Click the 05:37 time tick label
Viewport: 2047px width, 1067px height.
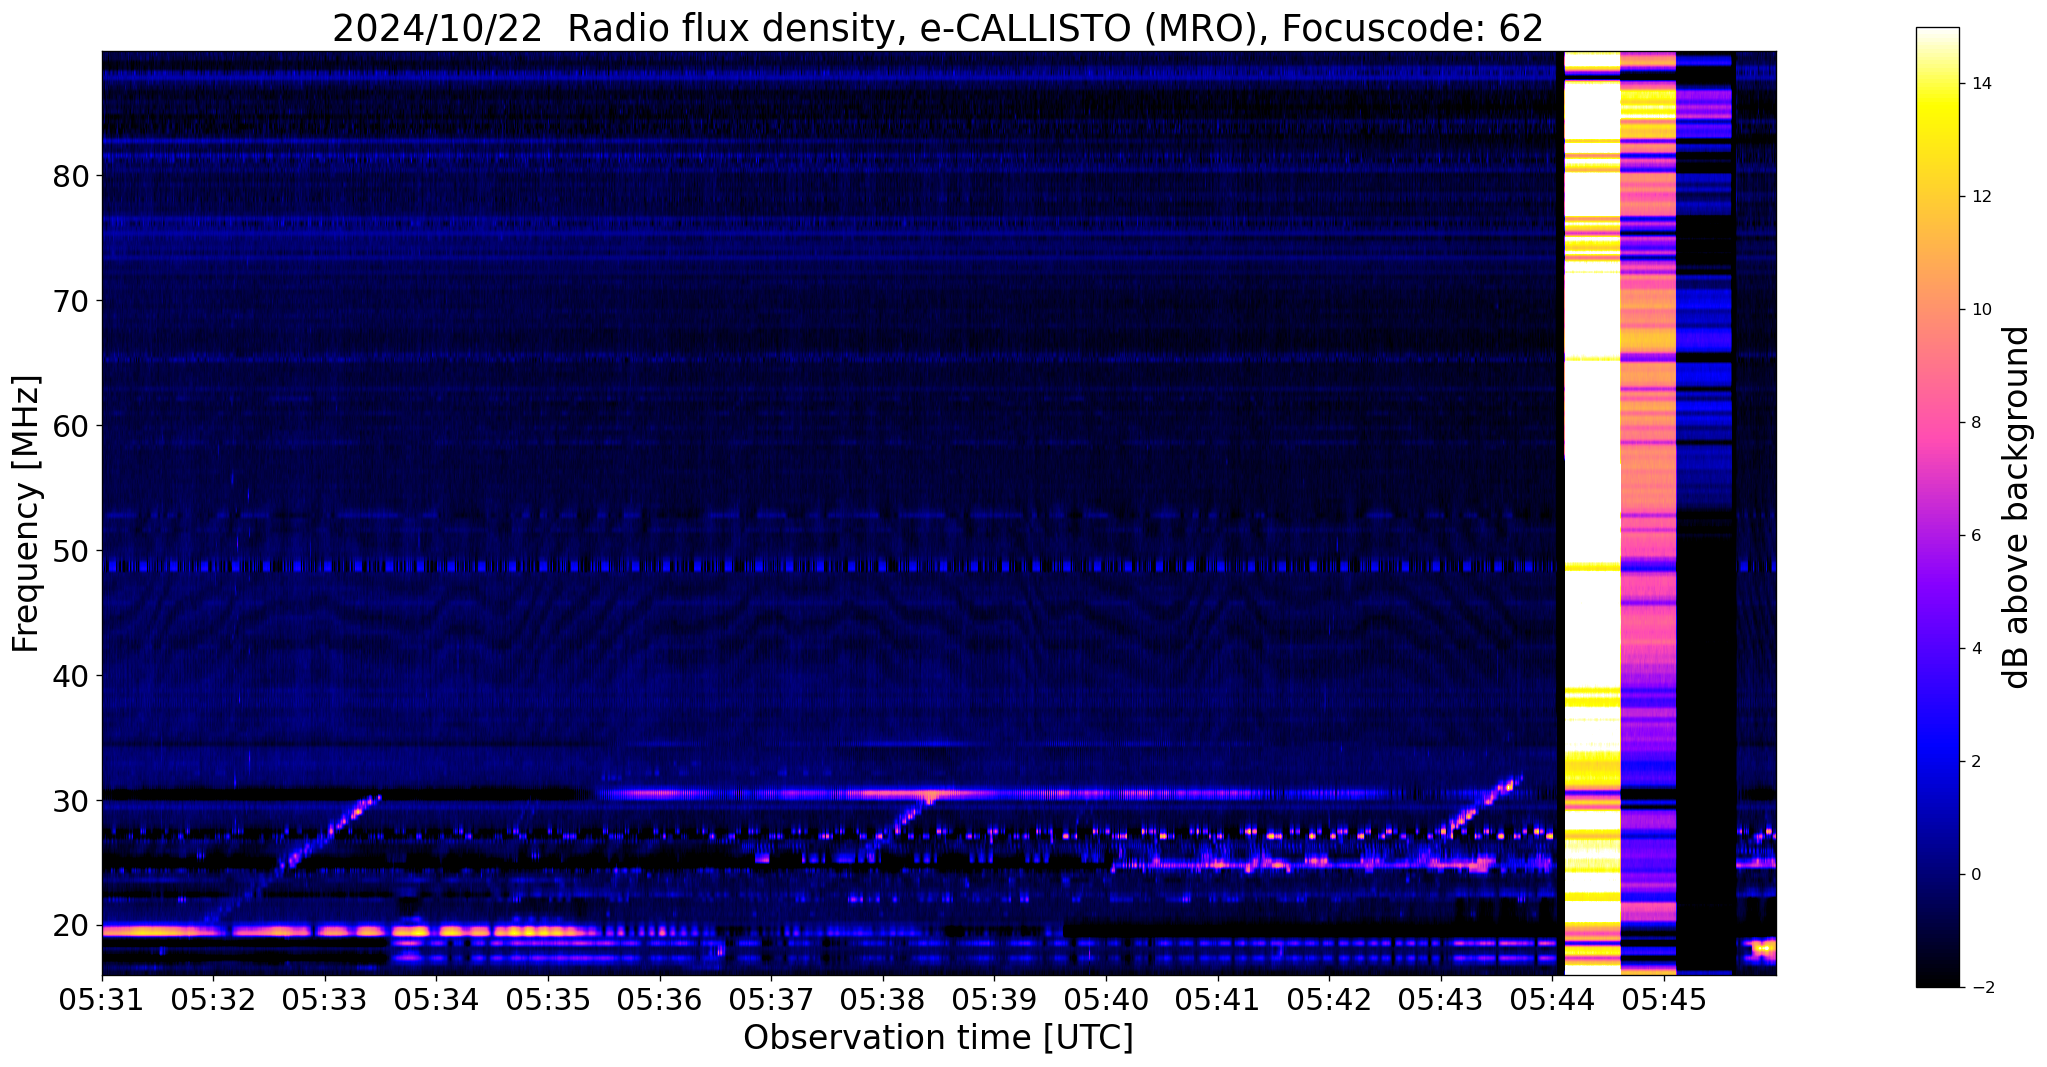point(771,1000)
